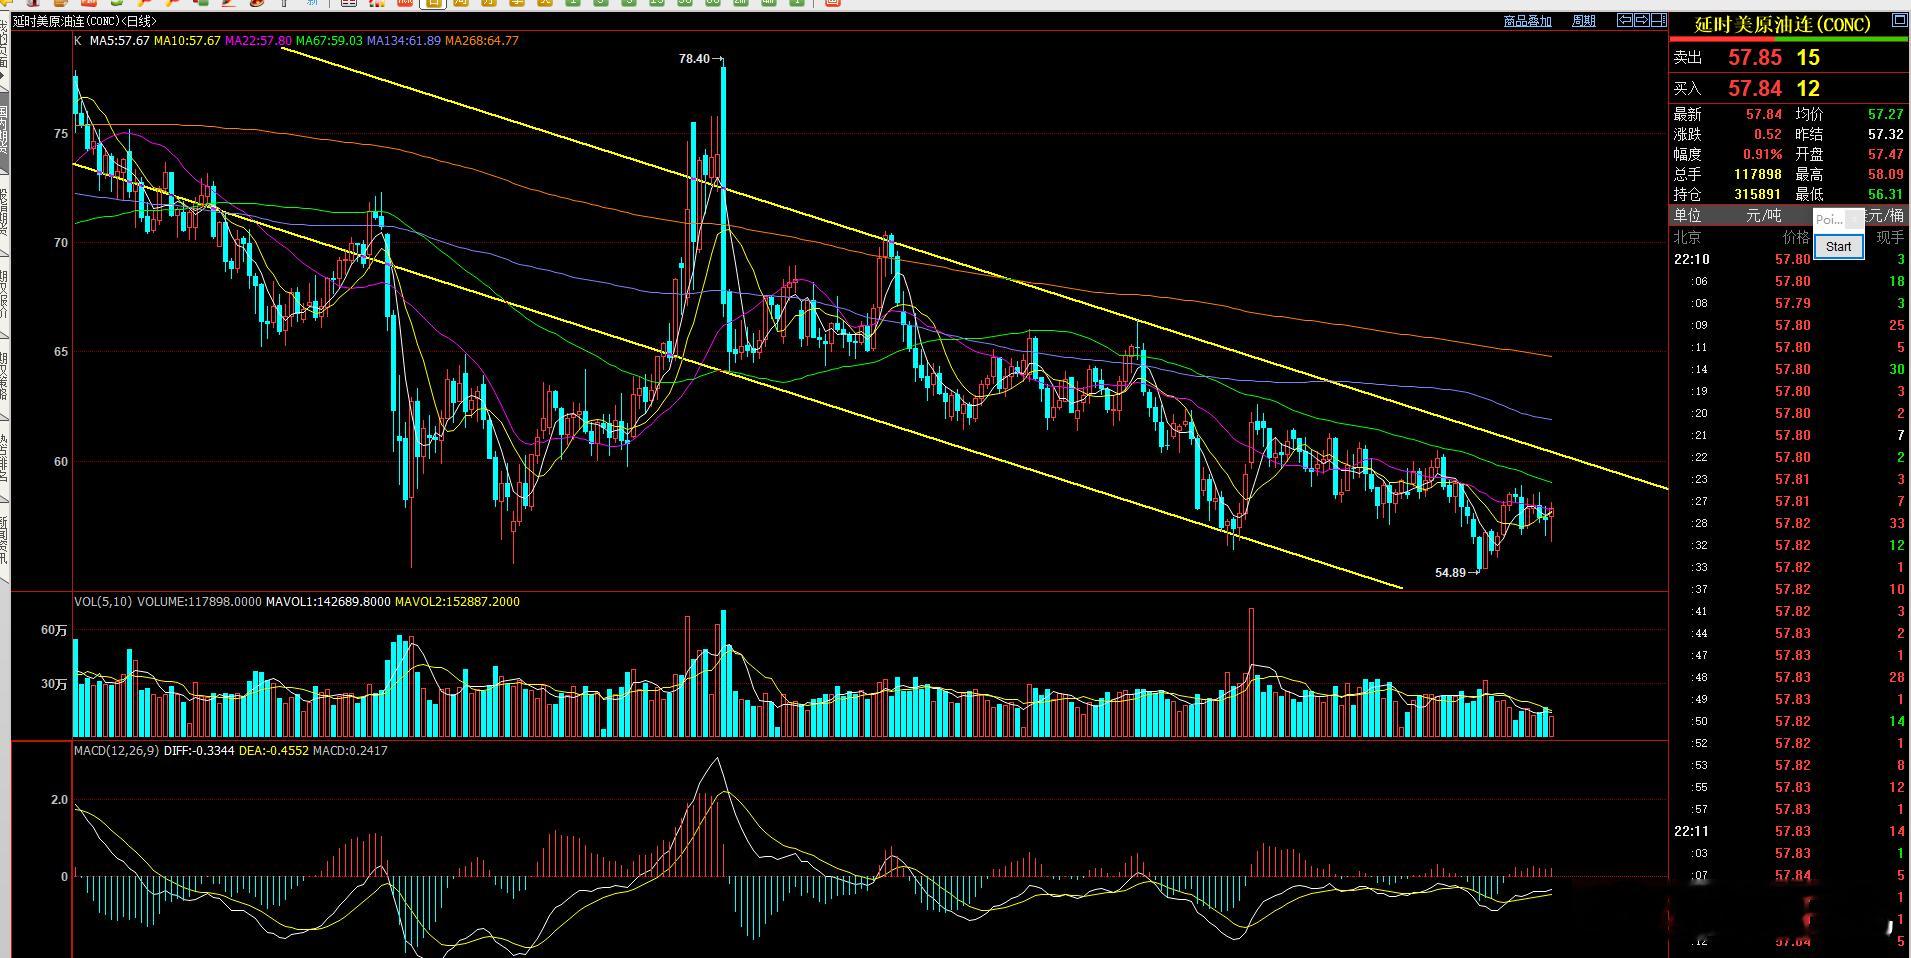Screen dimensions: 1911x958
Task: Select the :28 tick row with volume 33
Action: (x=1789, y=524)
